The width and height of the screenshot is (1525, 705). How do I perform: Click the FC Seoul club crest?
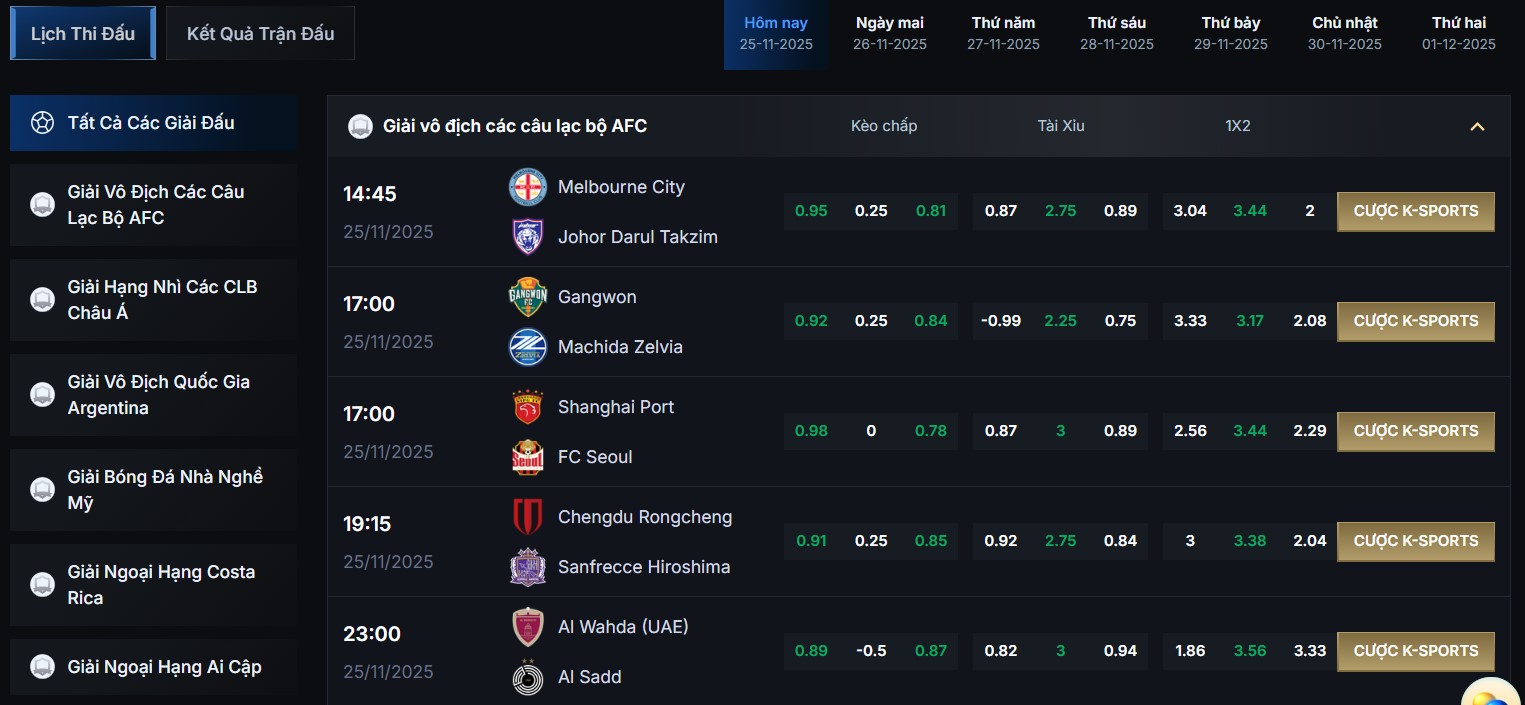(527, 457)
